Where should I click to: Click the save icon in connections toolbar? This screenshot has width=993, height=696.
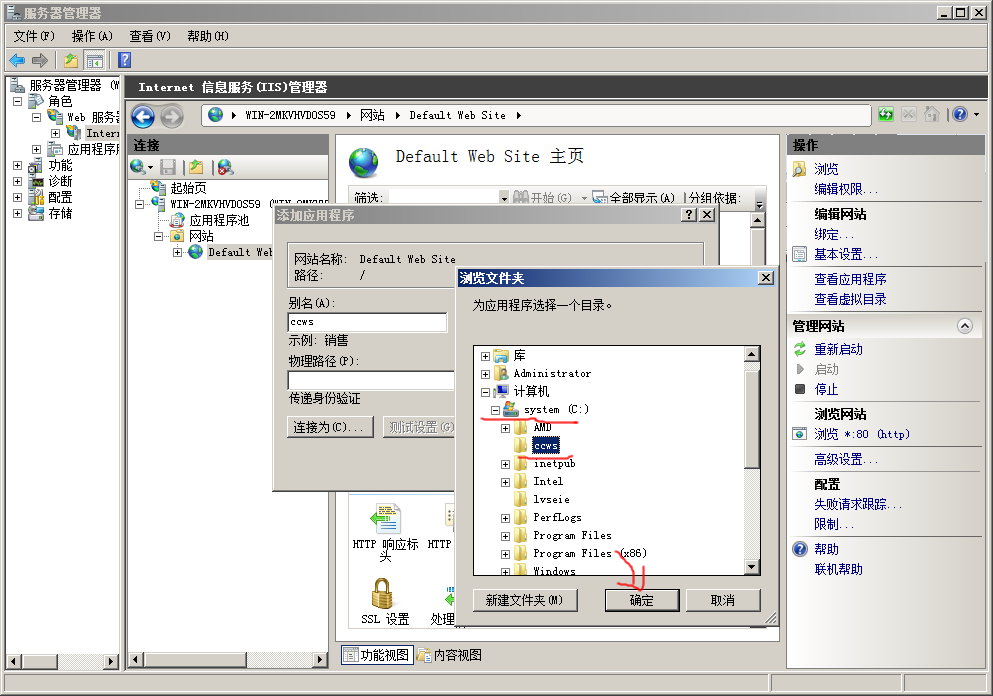pos(168,167)
